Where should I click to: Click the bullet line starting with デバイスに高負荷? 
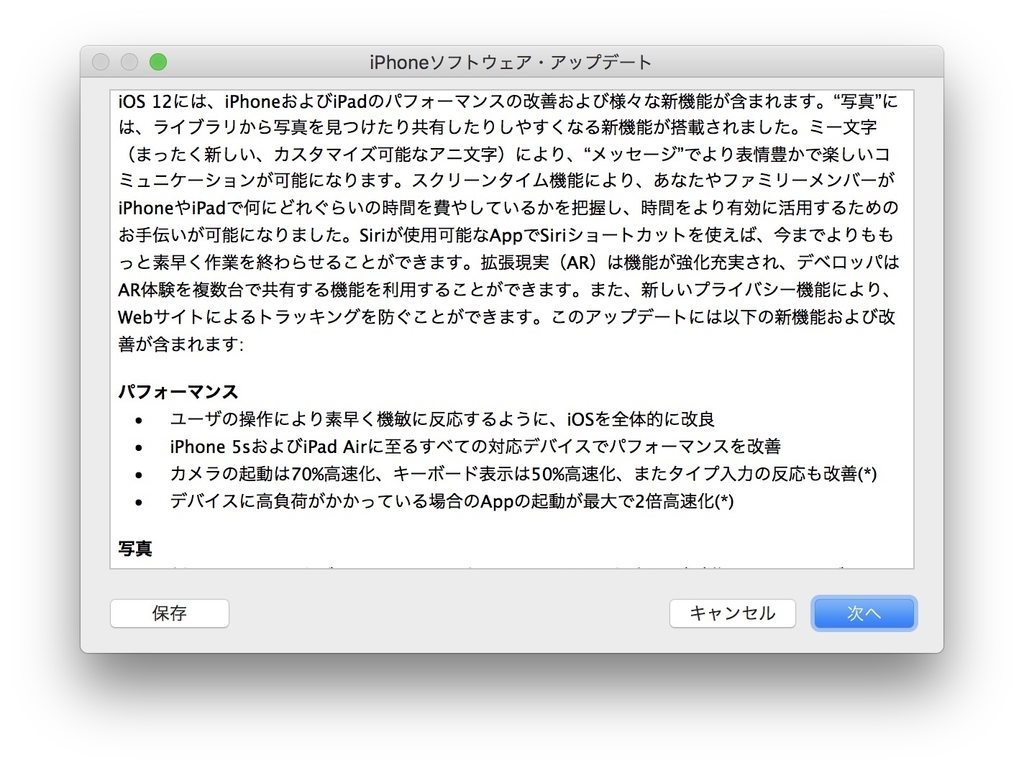(x=451, y=501)
